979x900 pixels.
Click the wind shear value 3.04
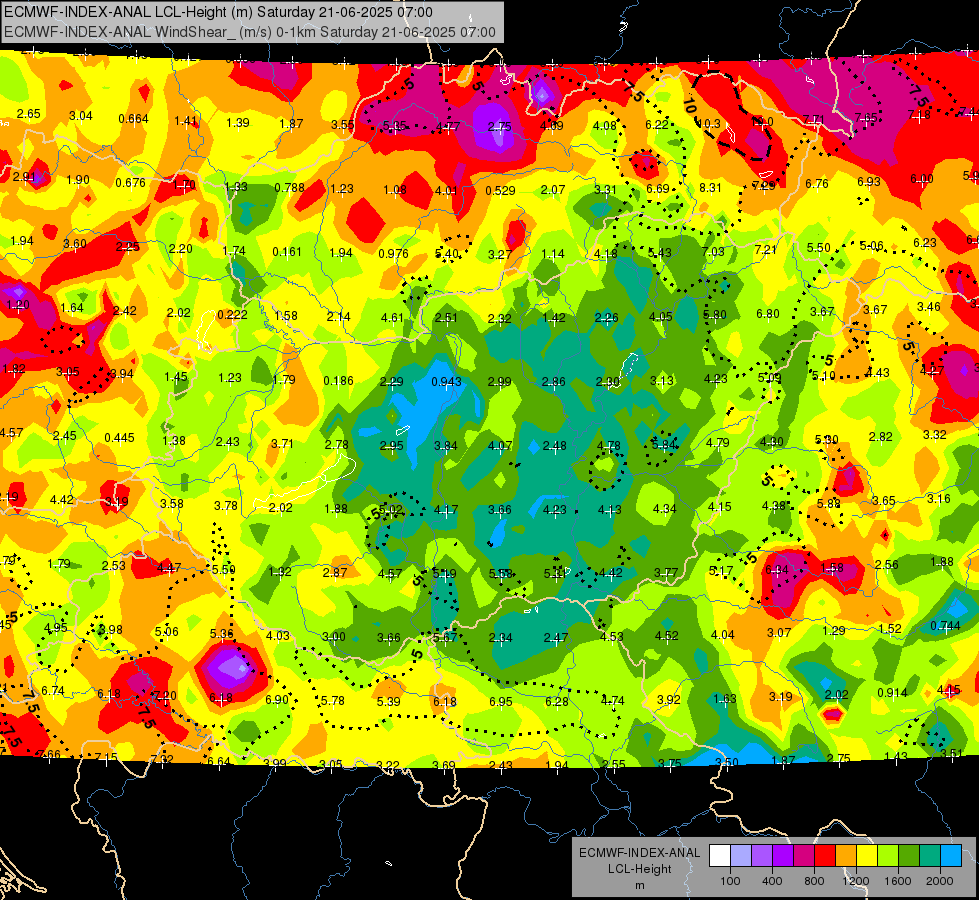(x=81, y=115)
